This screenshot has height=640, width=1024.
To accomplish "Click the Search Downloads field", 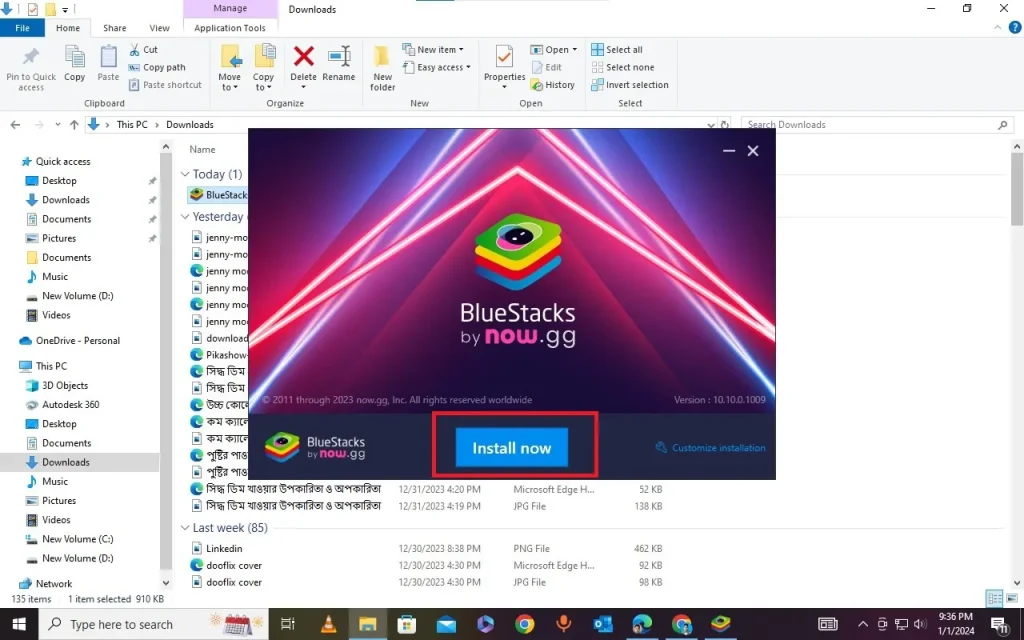I will pos(877,125).
